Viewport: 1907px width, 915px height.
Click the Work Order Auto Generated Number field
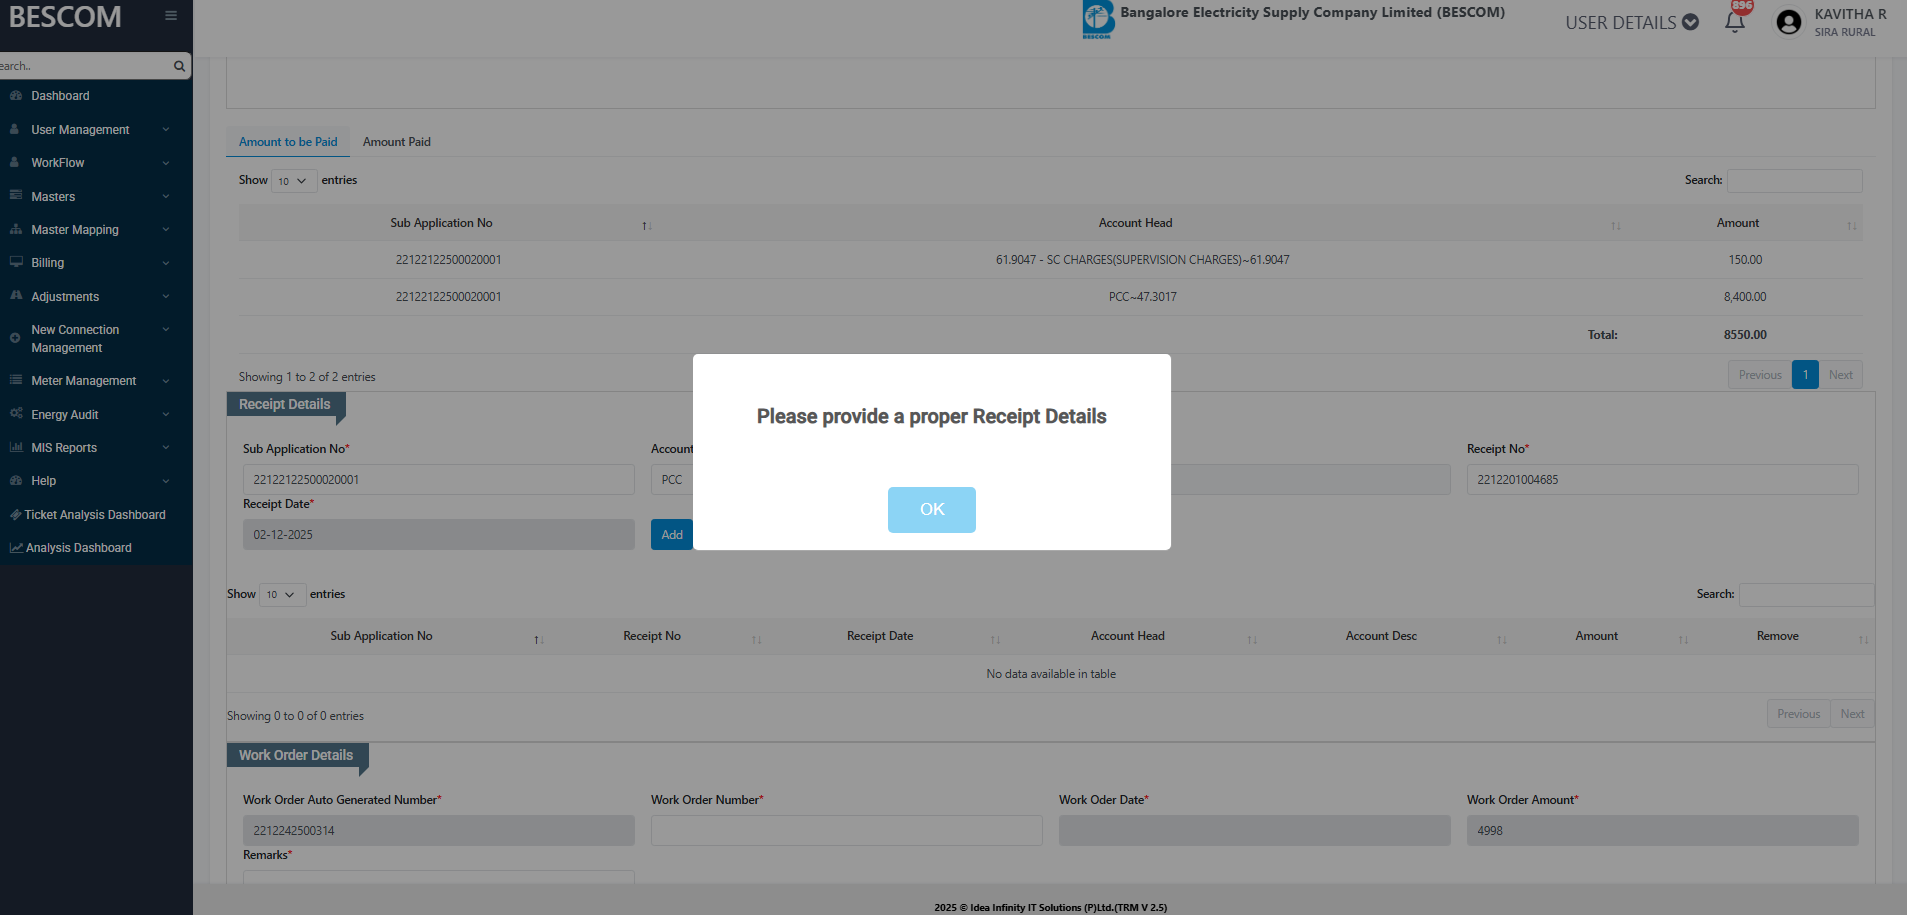[439, 831]
